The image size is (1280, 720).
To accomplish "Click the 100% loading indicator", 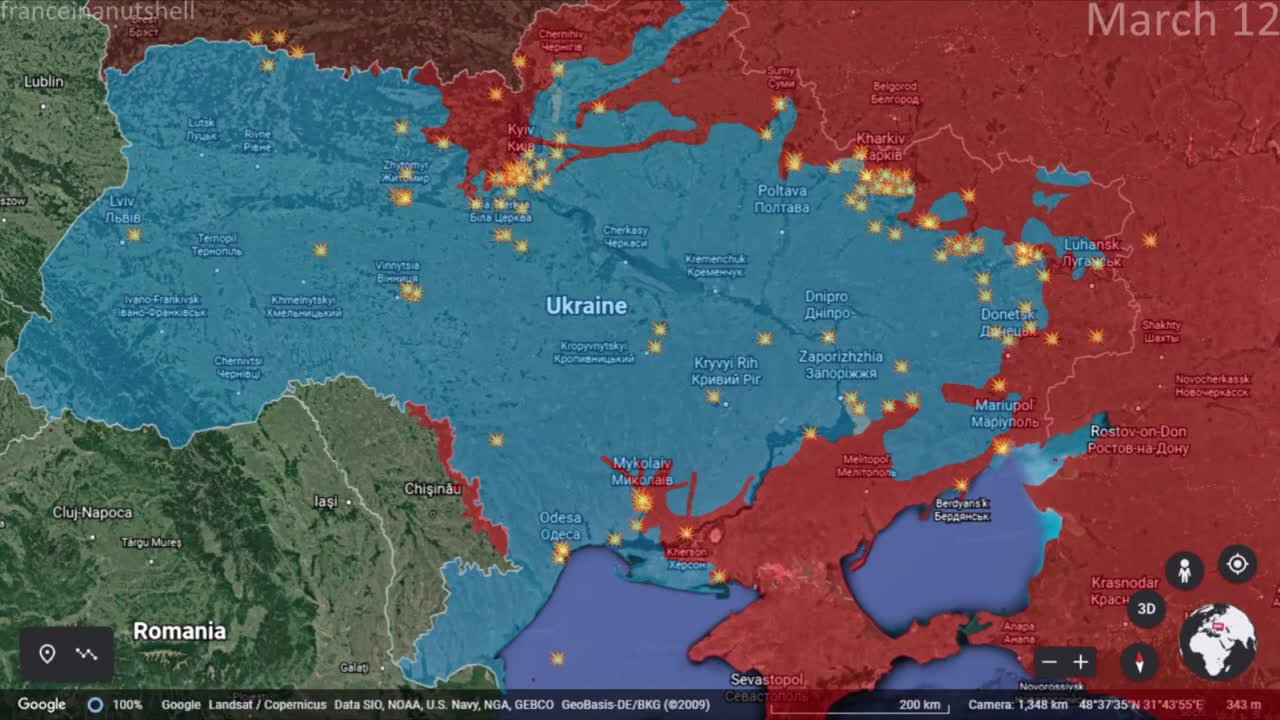I will click(115, 704).
